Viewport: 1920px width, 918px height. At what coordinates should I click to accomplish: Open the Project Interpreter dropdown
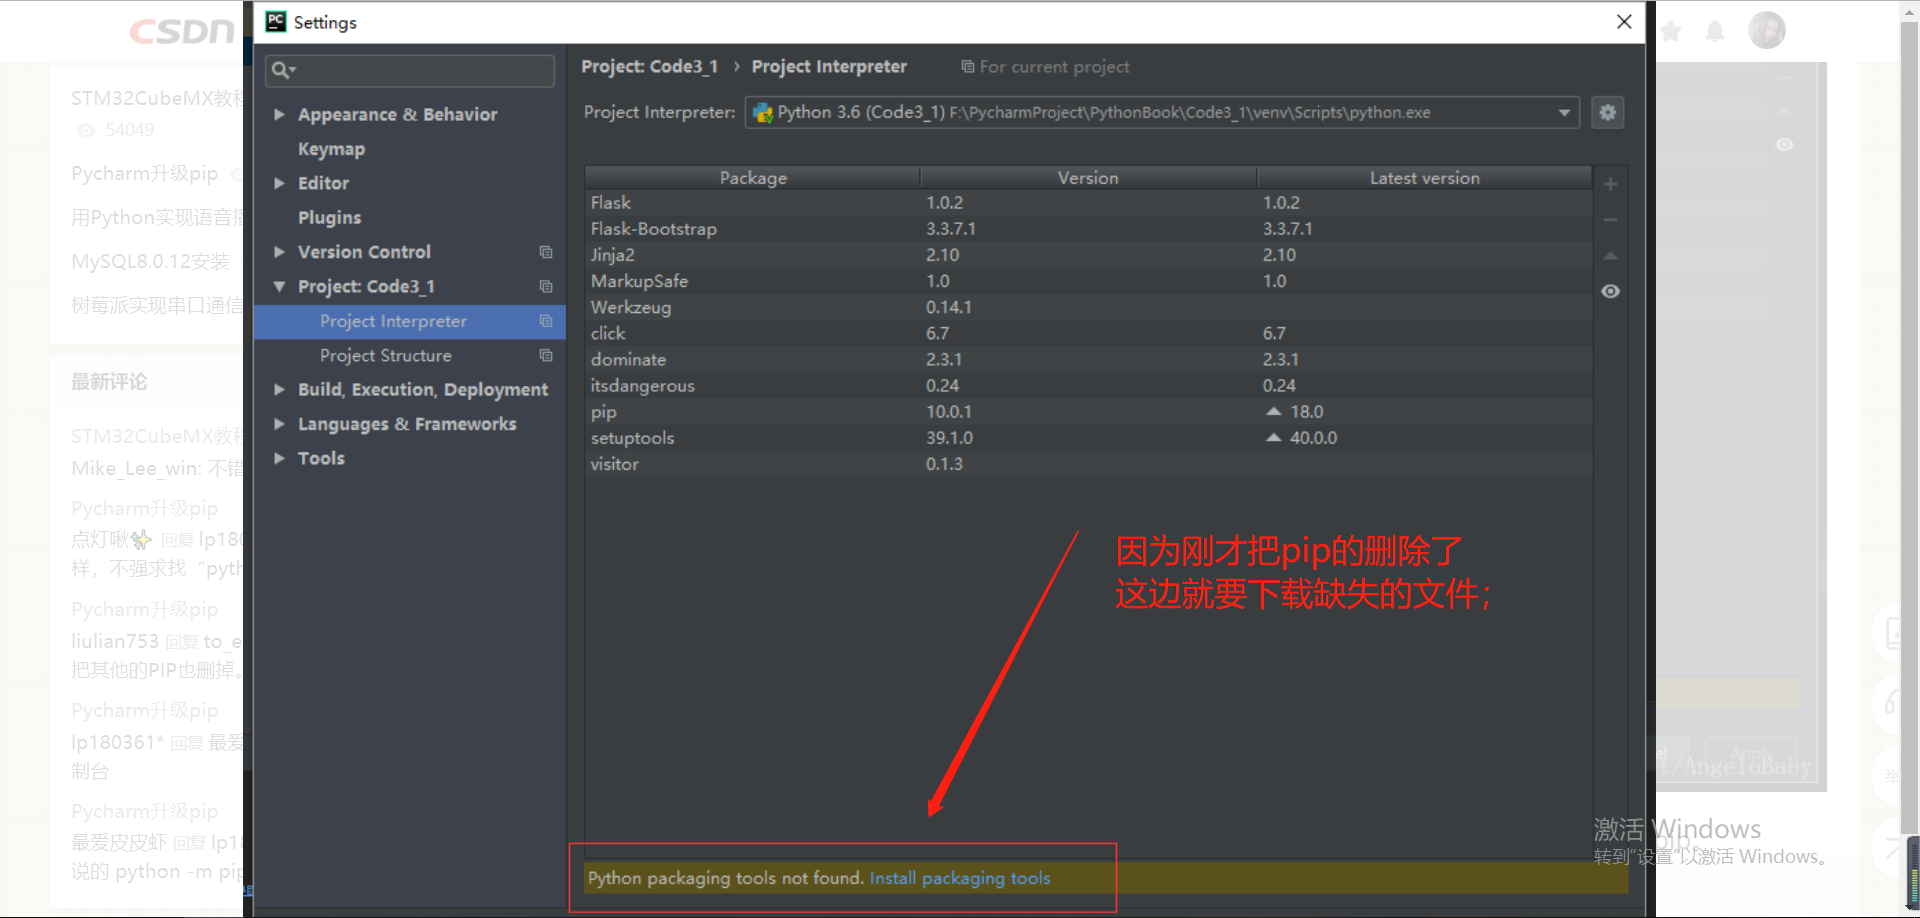[1564, 113]
